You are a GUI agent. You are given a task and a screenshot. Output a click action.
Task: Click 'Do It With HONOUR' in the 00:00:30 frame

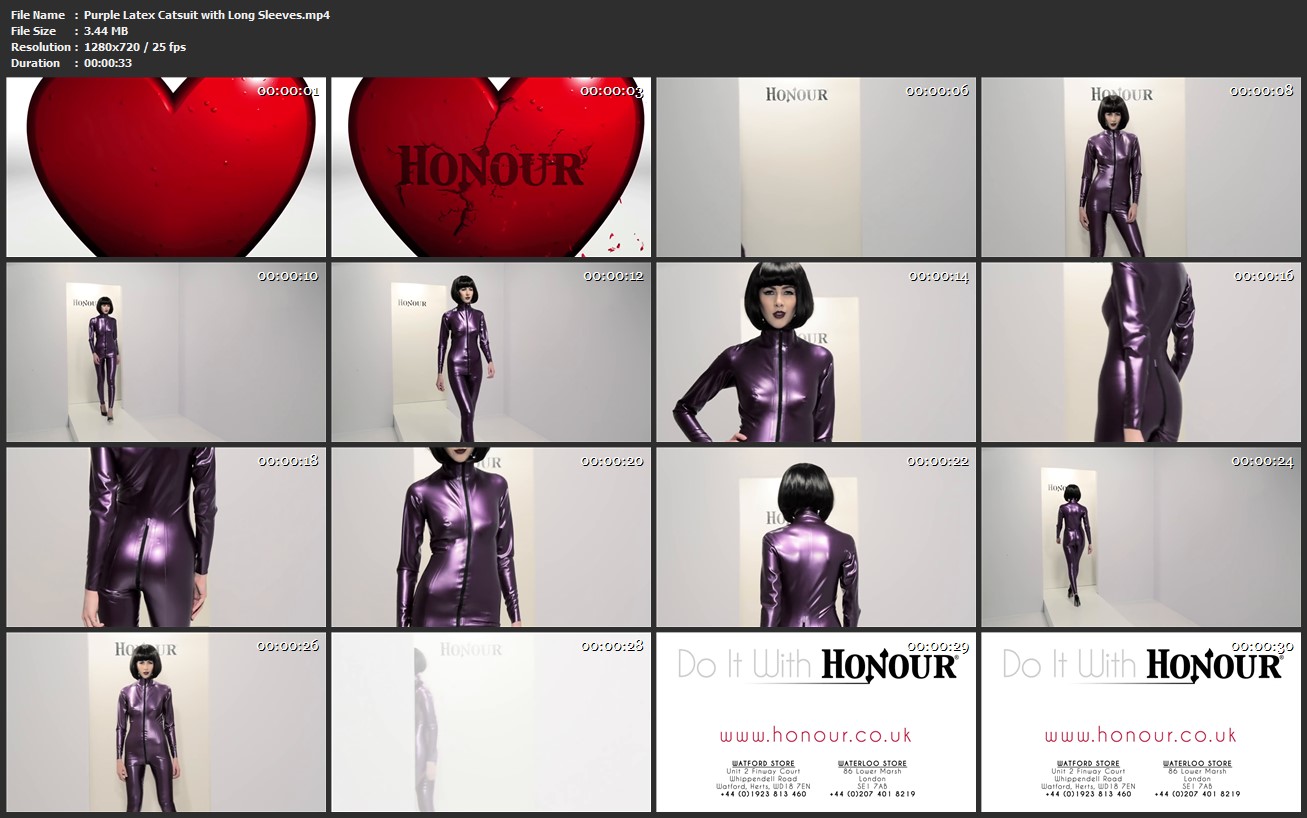[1143, 665]
